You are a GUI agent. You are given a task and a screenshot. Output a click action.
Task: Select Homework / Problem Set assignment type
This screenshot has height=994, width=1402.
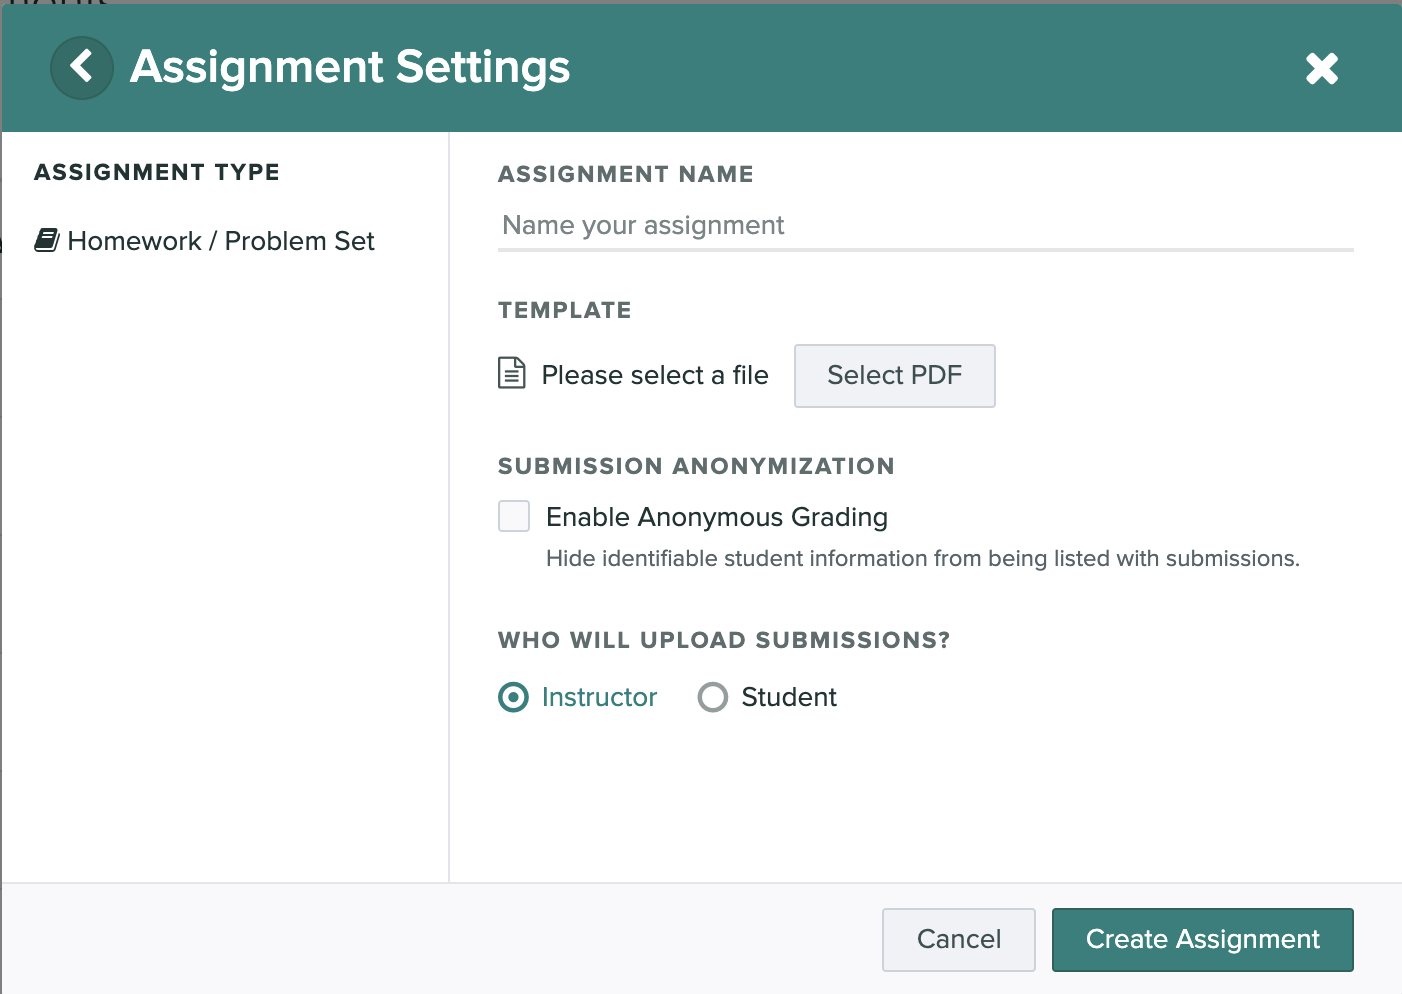tap(205, 241)
